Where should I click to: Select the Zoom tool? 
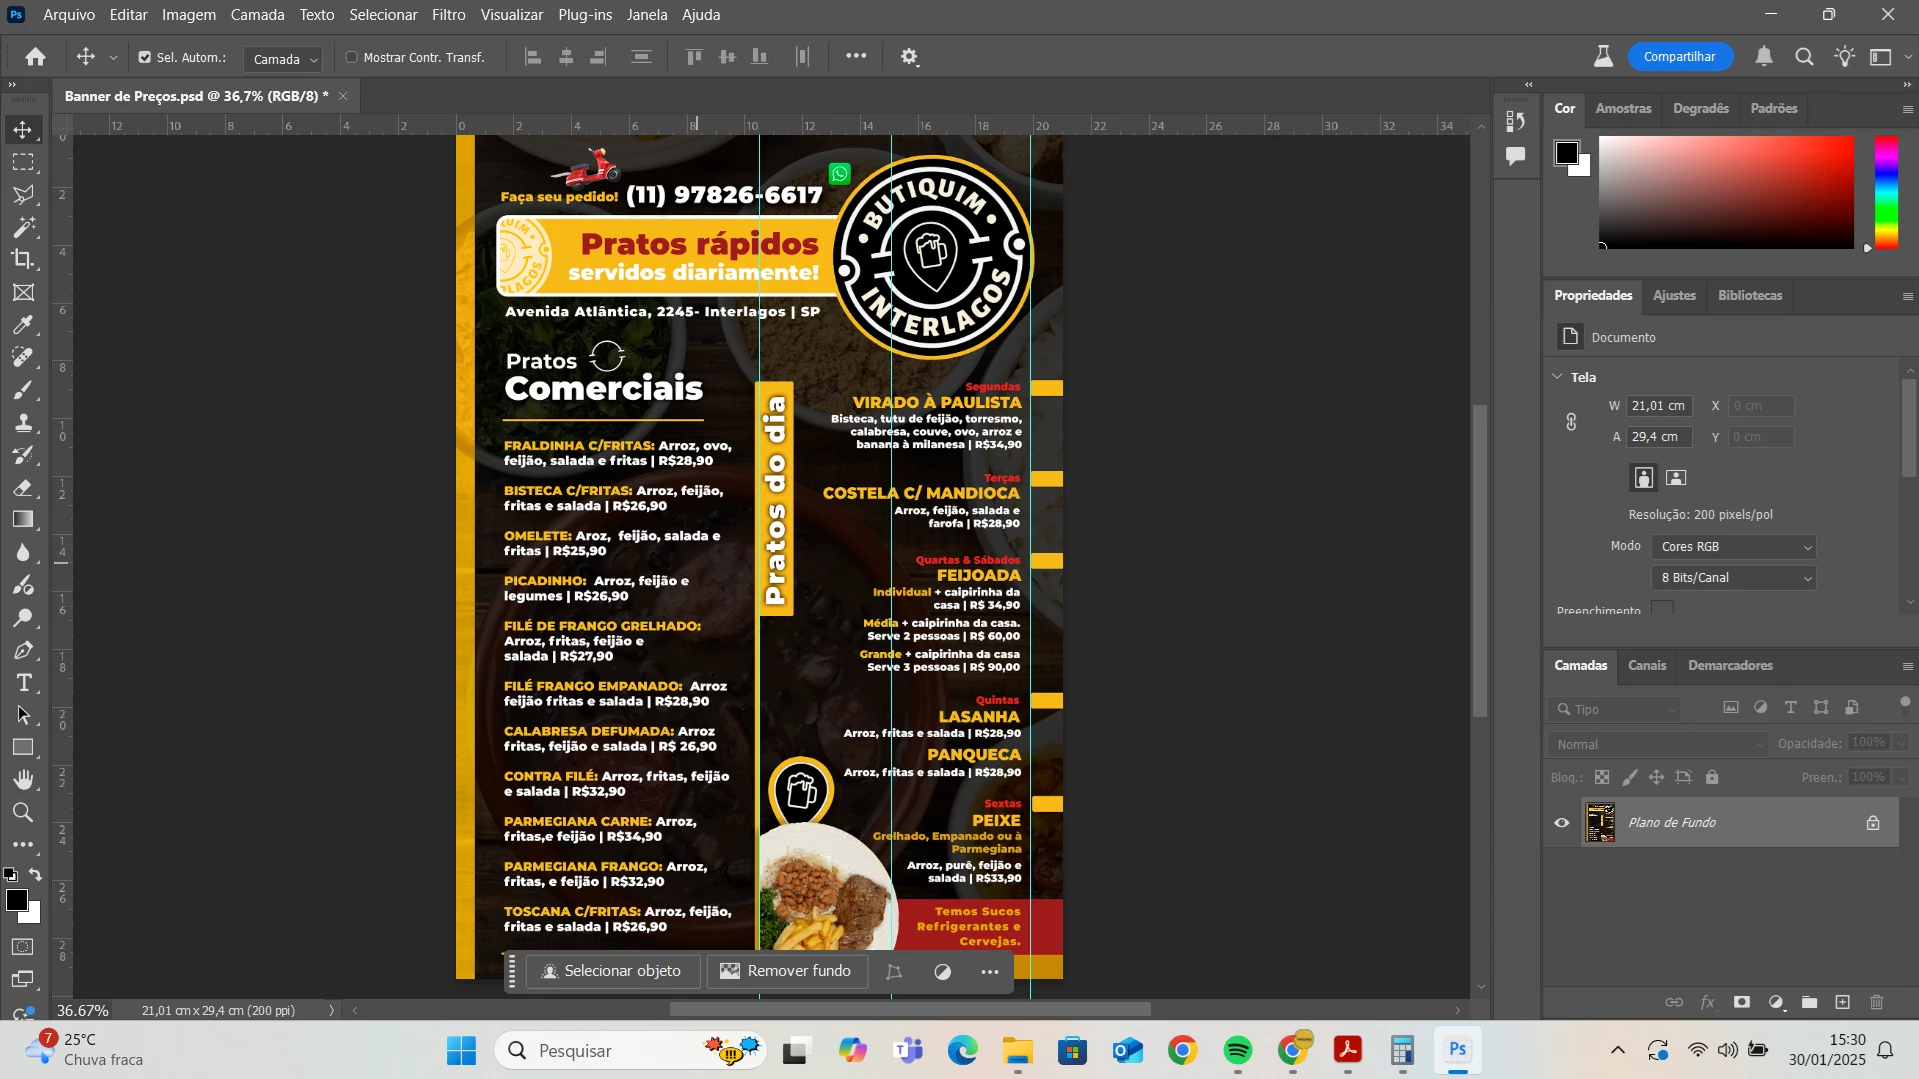coord(23,812)
